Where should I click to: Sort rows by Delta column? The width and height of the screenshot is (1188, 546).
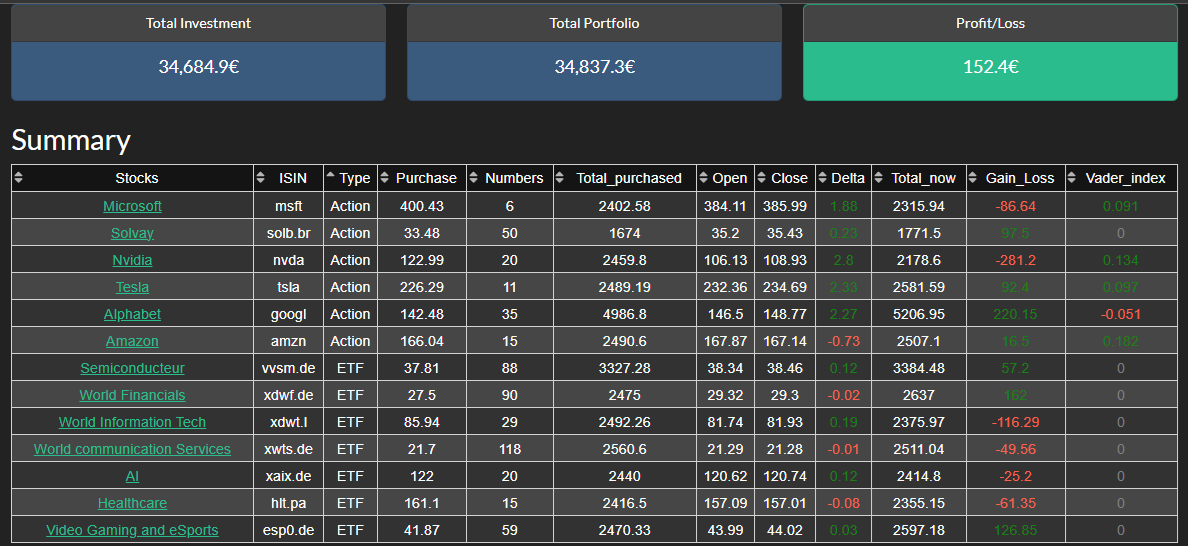(x=822, y=178)
